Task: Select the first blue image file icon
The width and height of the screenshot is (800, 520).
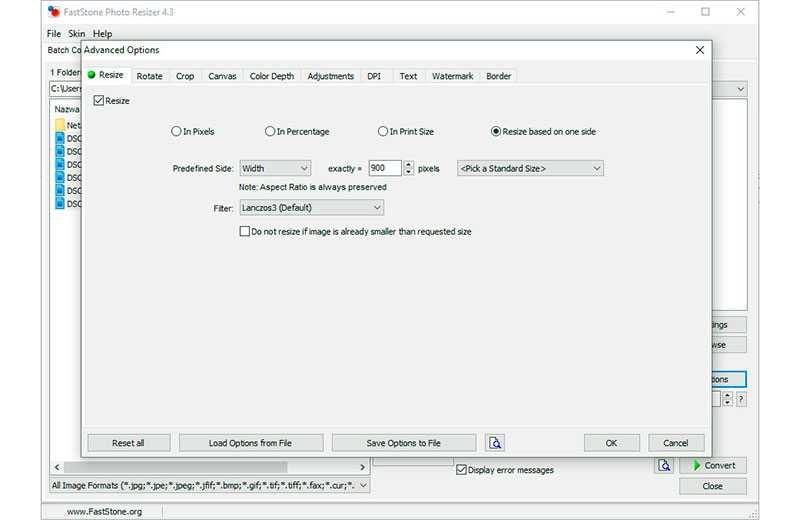Action: tap(60, 138)
